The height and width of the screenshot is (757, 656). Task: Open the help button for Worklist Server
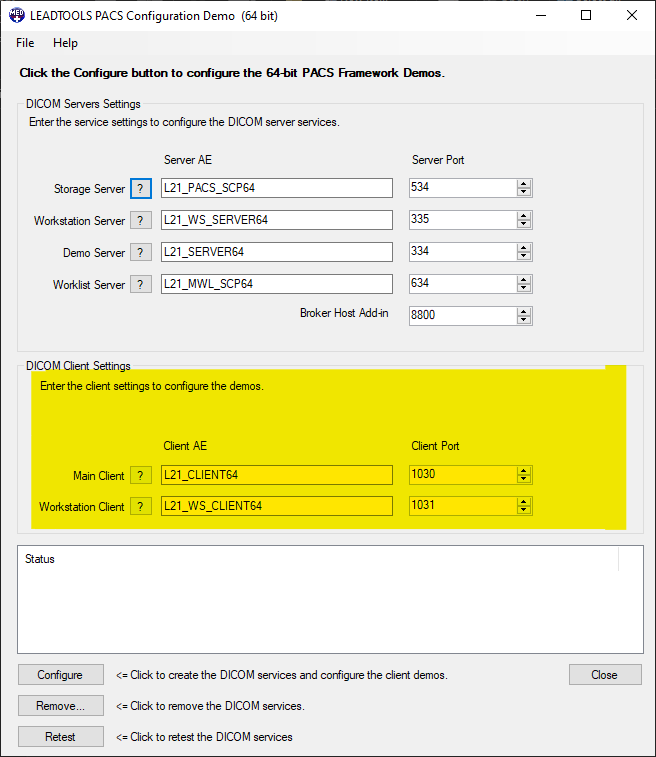click(x=140, y=284)
